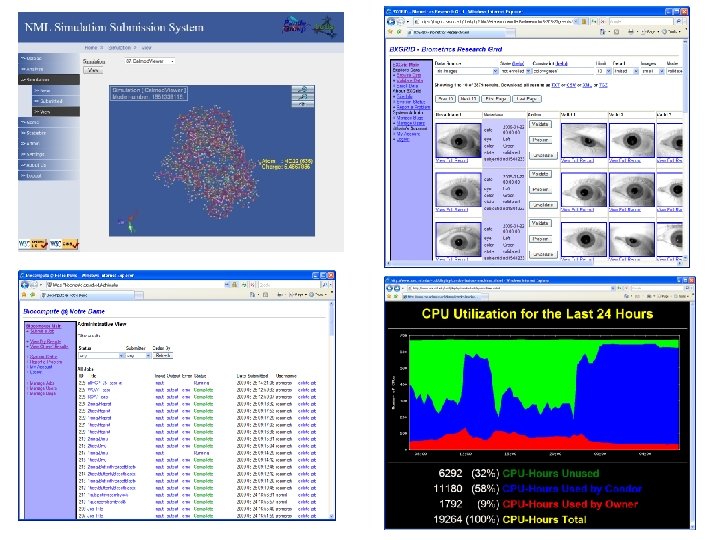Screen dimensions: 720x540
Task: Open the Simulation dropdown showing CatmodViewer
Action: (x=150, y=61)
